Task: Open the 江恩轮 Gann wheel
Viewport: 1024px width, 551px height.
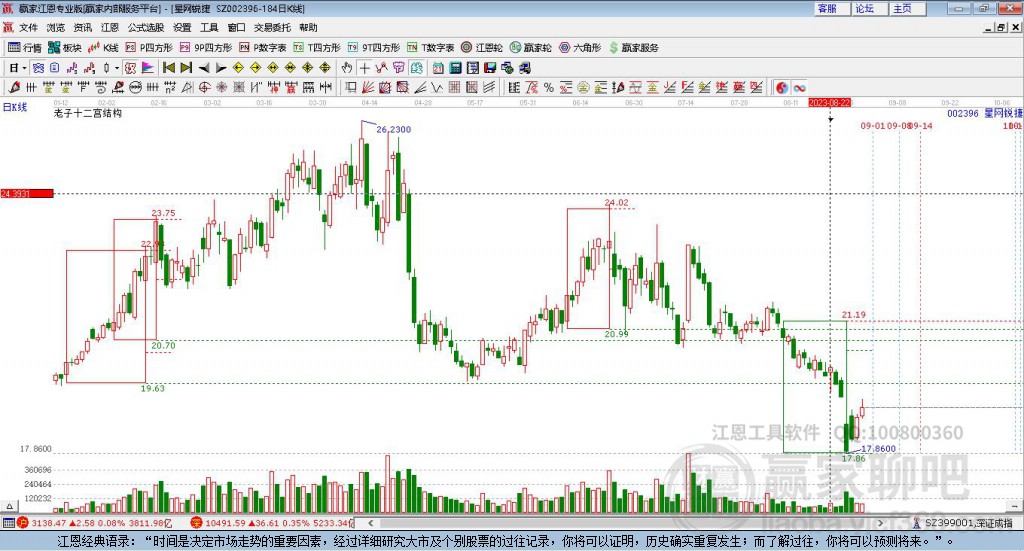Action: tap(482, 48)
